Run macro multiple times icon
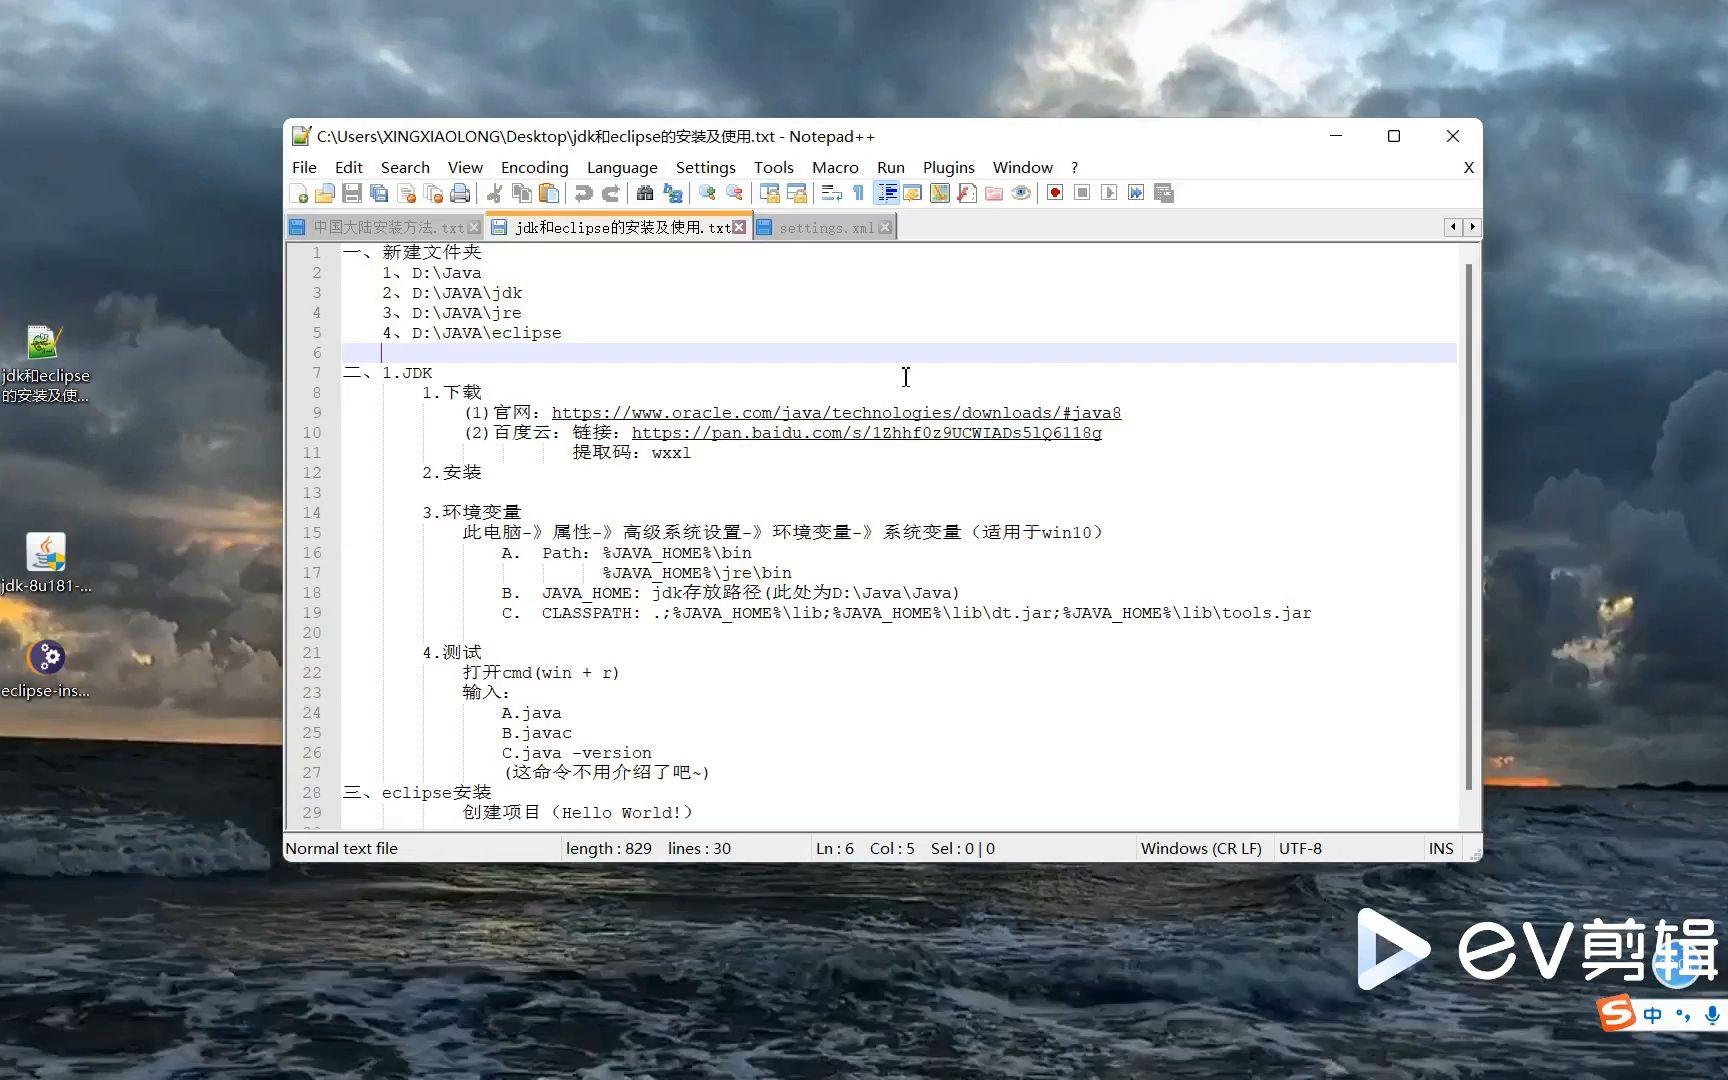Image resolution: width=1728 pixels, height=1080 pixels. tap(1136, 193)
